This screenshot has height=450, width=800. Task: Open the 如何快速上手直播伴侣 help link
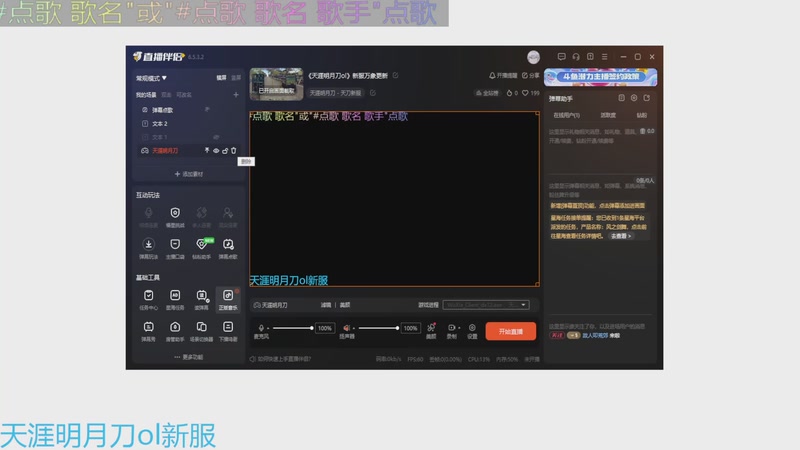click(x=281, y=359)
